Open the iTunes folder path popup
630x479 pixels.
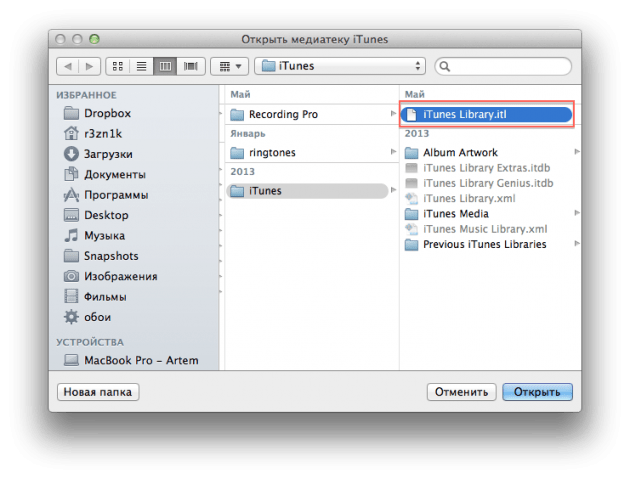(340, 66)
